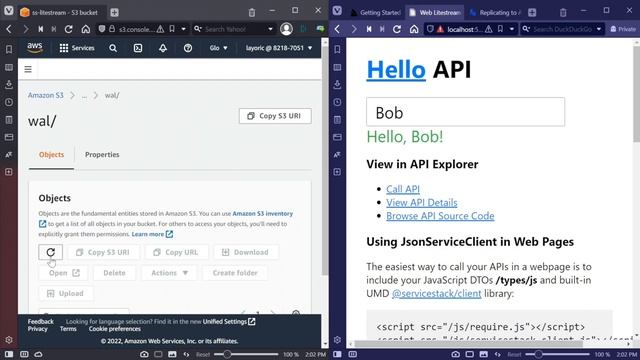Open Vivaldi menu in the left window
The height and width of the screenshot is (360, 640).
[x=9, y=11]
